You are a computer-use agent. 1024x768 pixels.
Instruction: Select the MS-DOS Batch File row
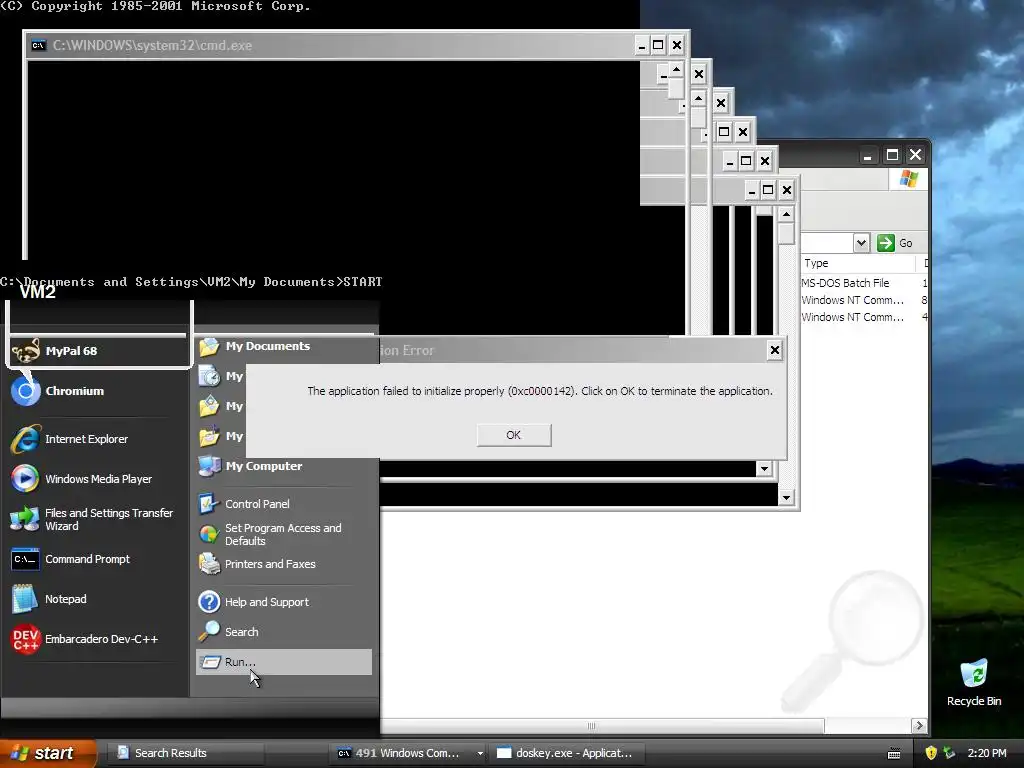pos(862,283)
